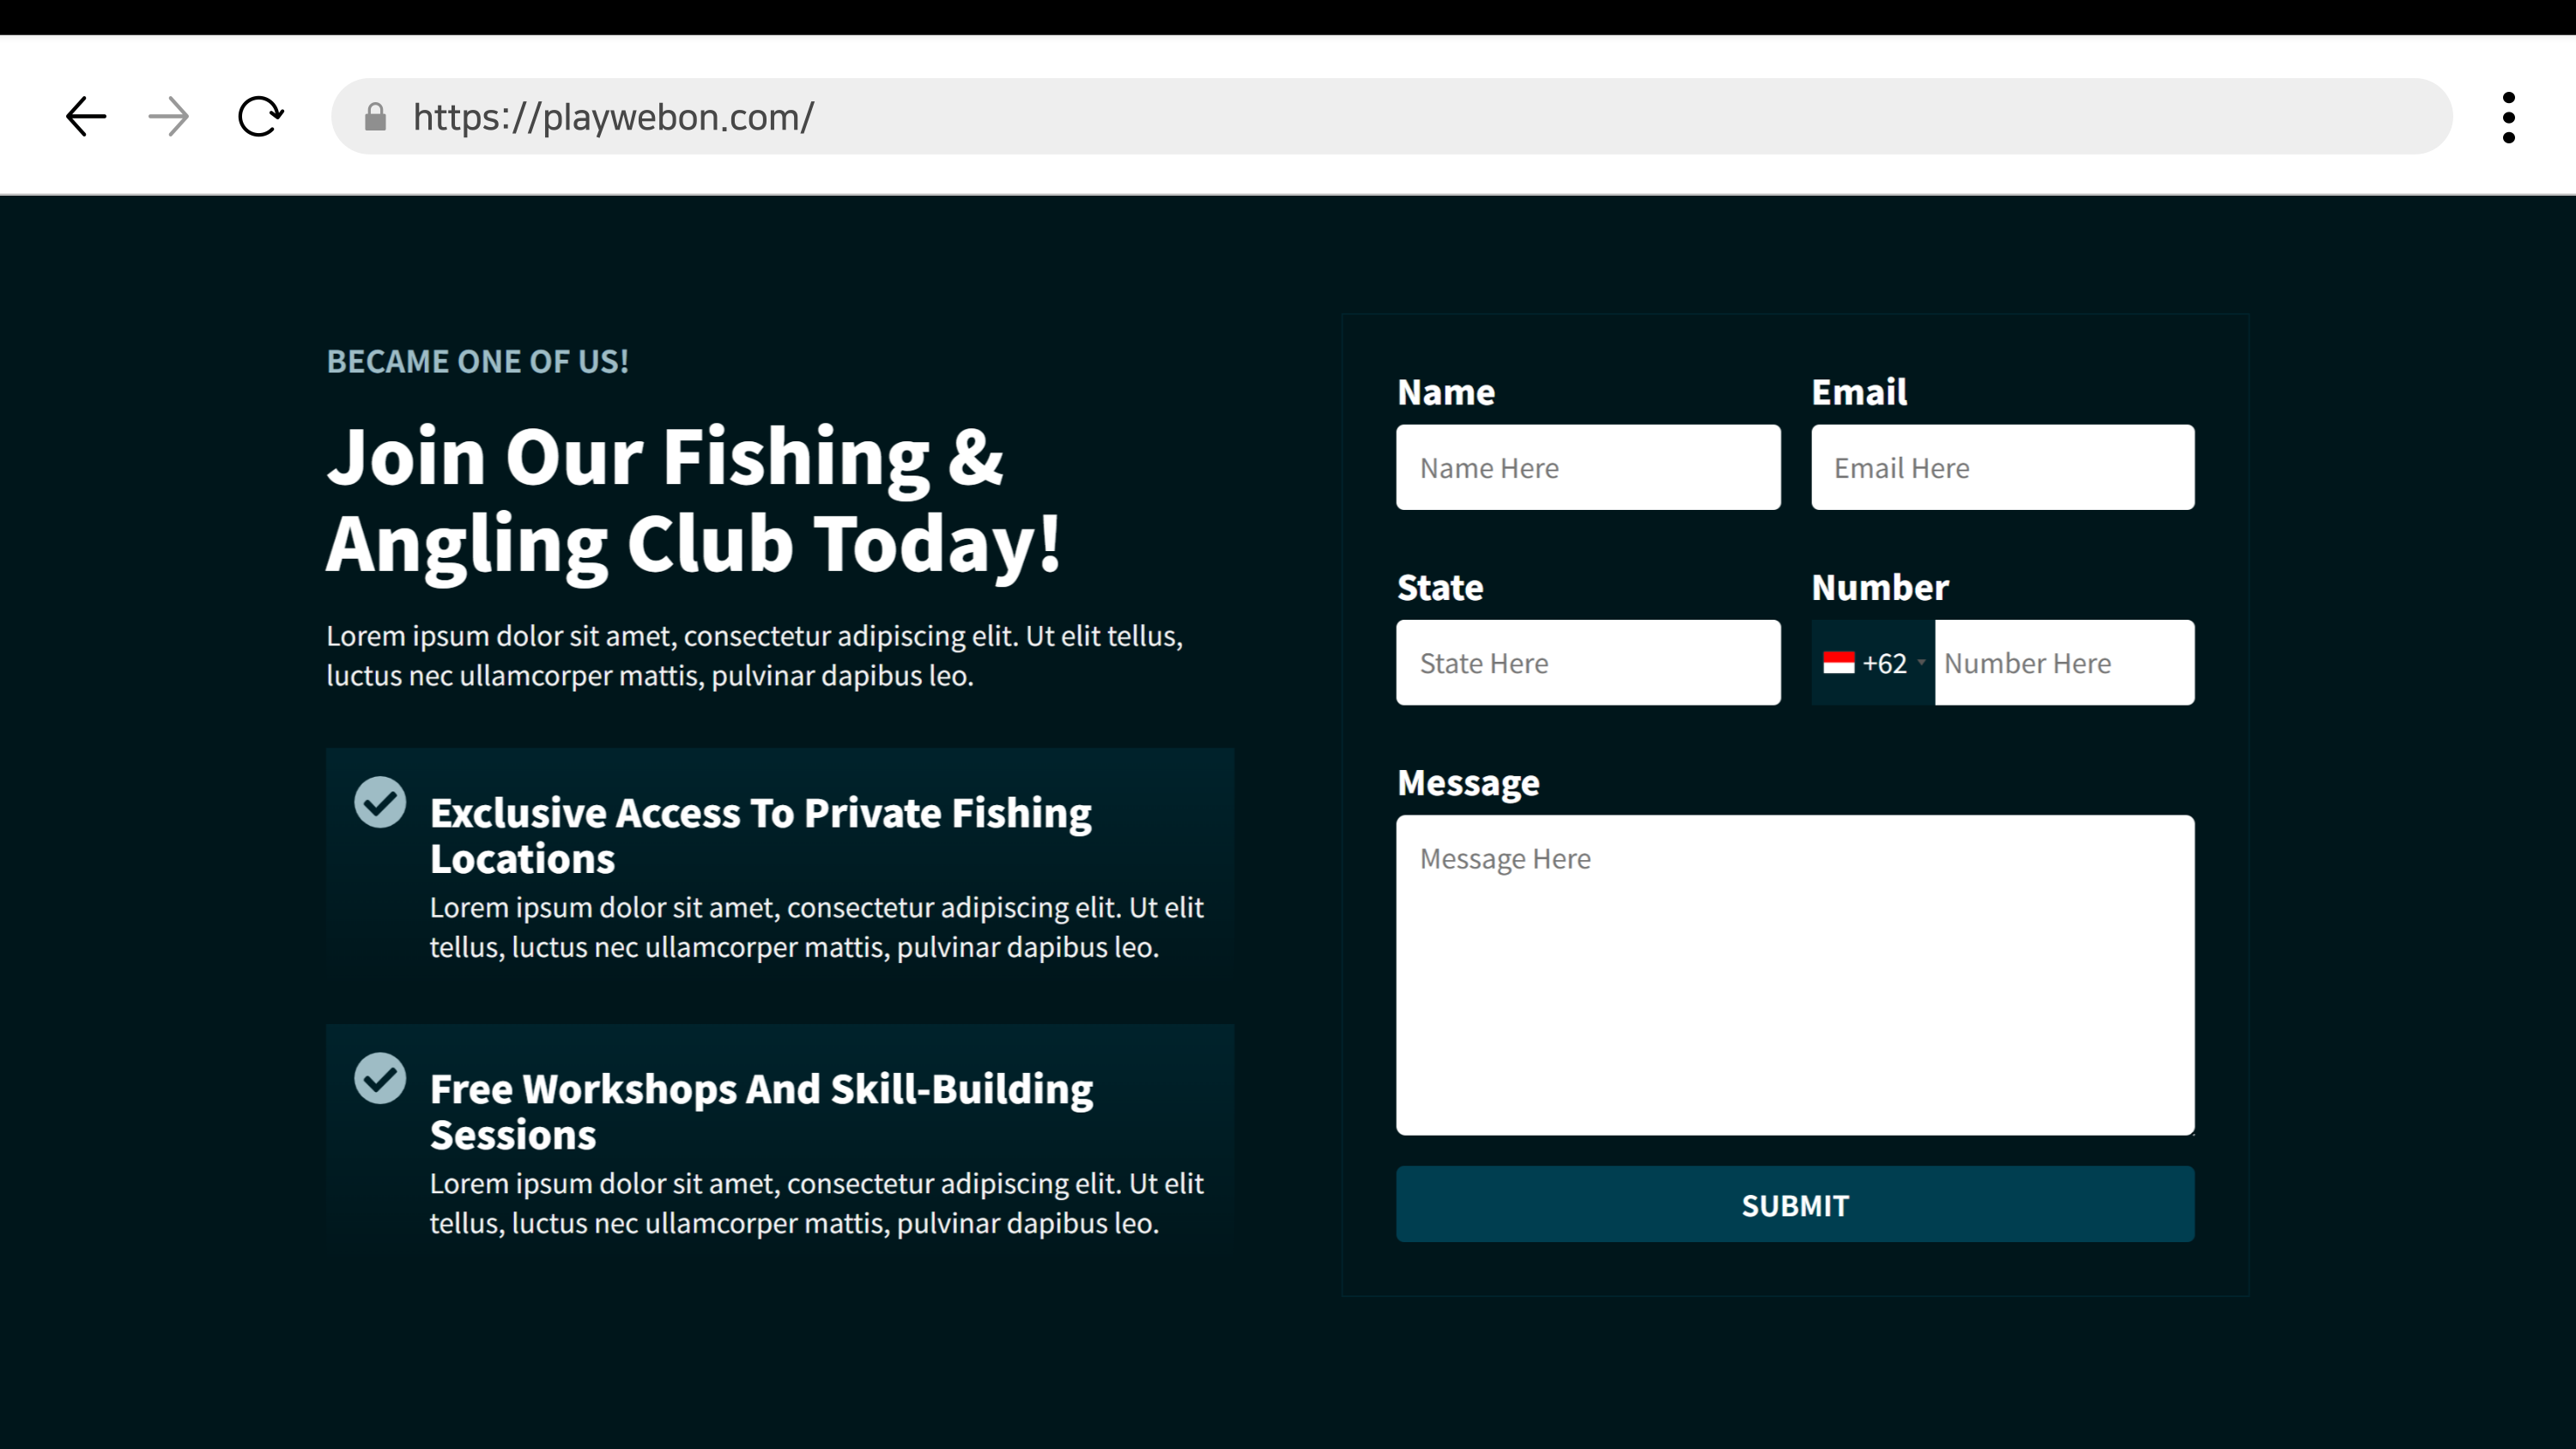Image resolution: width=2576 pixels, height=1449 pixels.
Task: Click Exclusive Access To Private Fishing title
Action: 760,835
